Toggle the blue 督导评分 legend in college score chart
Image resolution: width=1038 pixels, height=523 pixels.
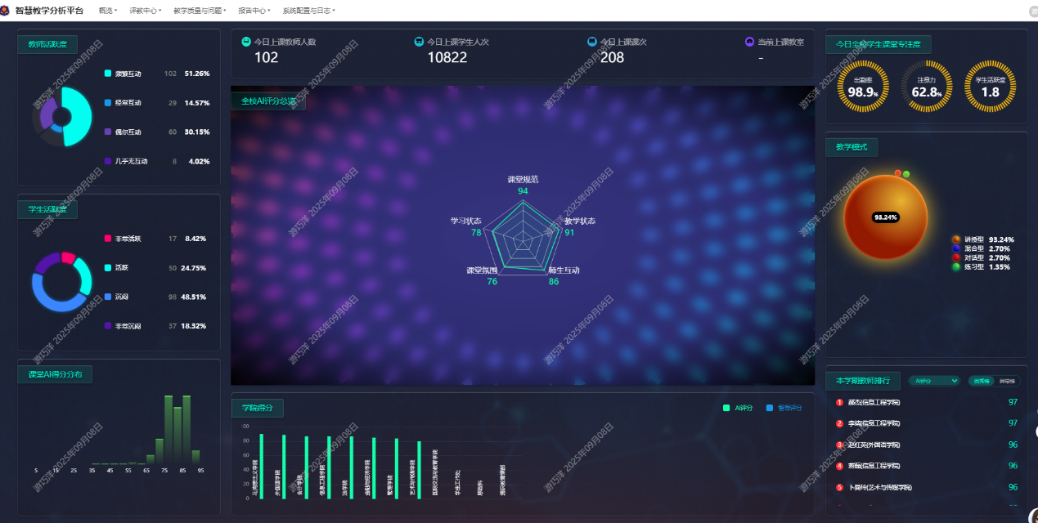point(769,408)
